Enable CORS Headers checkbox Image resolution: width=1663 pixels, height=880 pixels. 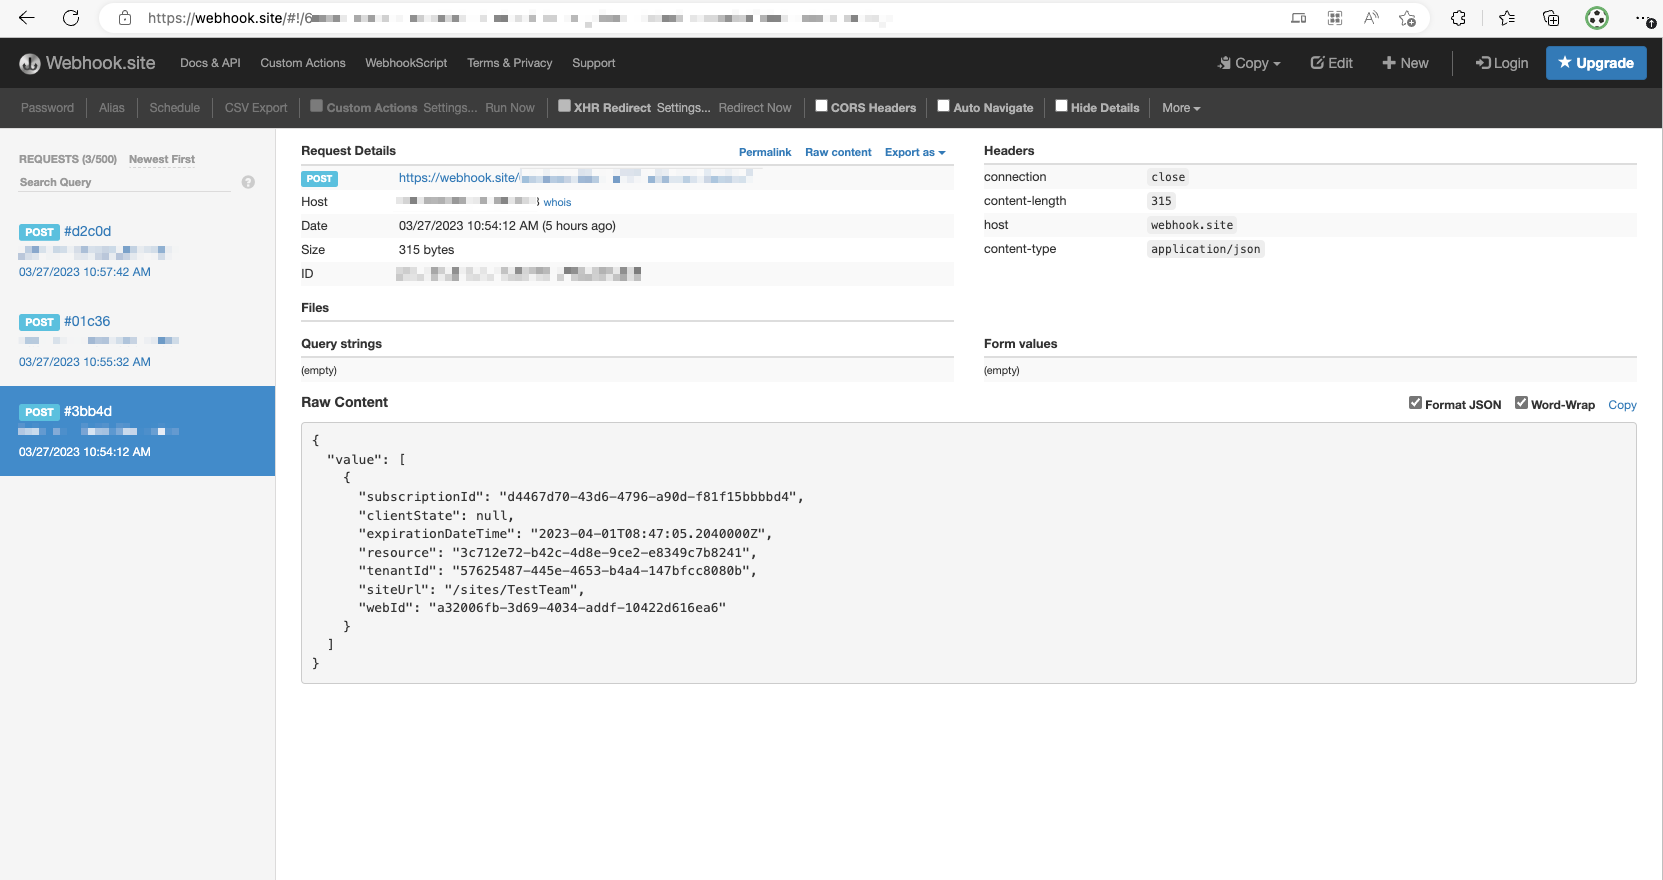pyautogui.click(x=821, y=106)
